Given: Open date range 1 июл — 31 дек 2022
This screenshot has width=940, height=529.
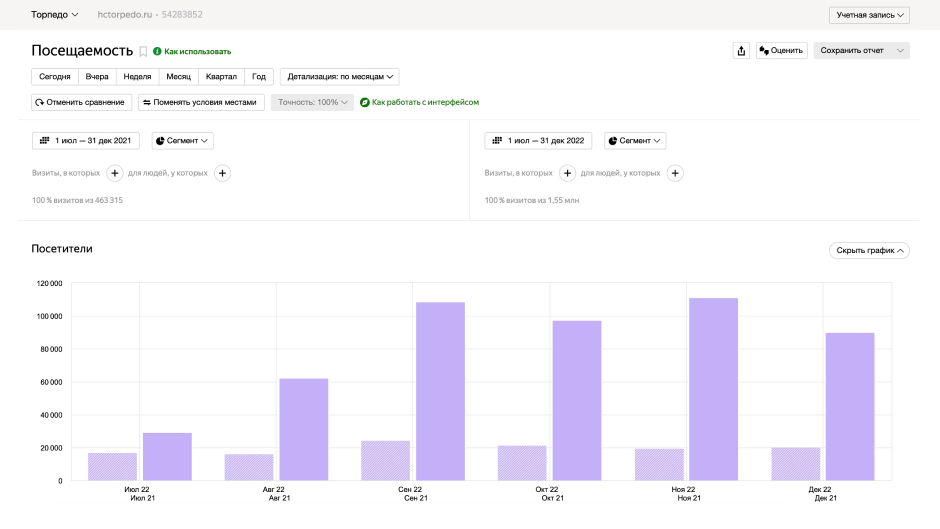Looking at the screenshot, I should [538, 141].
